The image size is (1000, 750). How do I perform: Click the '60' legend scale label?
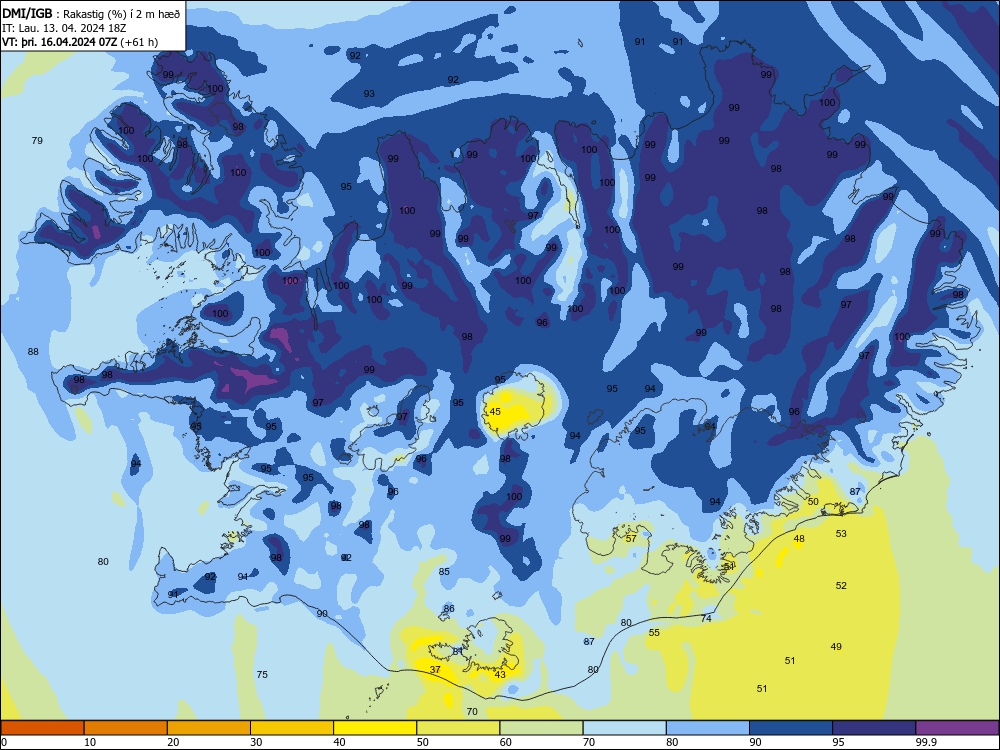pyautogui.click(x=506, y=742)
